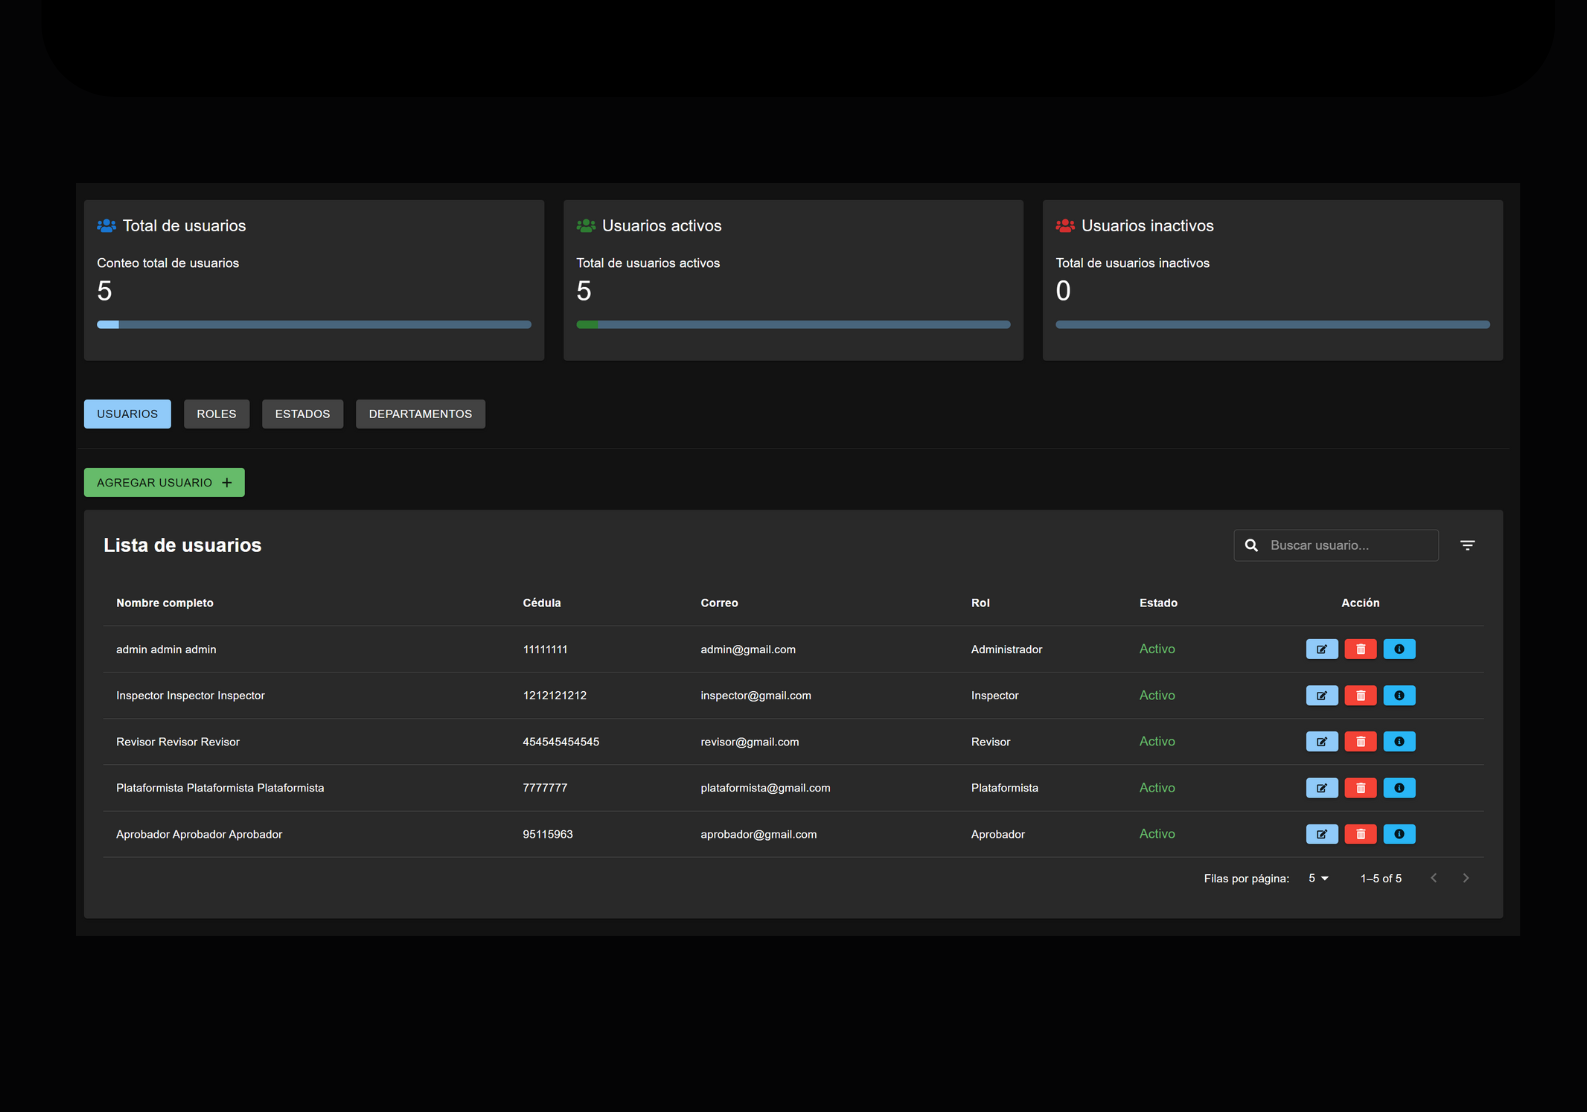Go to next page of users
Screen dimensions: 1587x1112
1466,878
